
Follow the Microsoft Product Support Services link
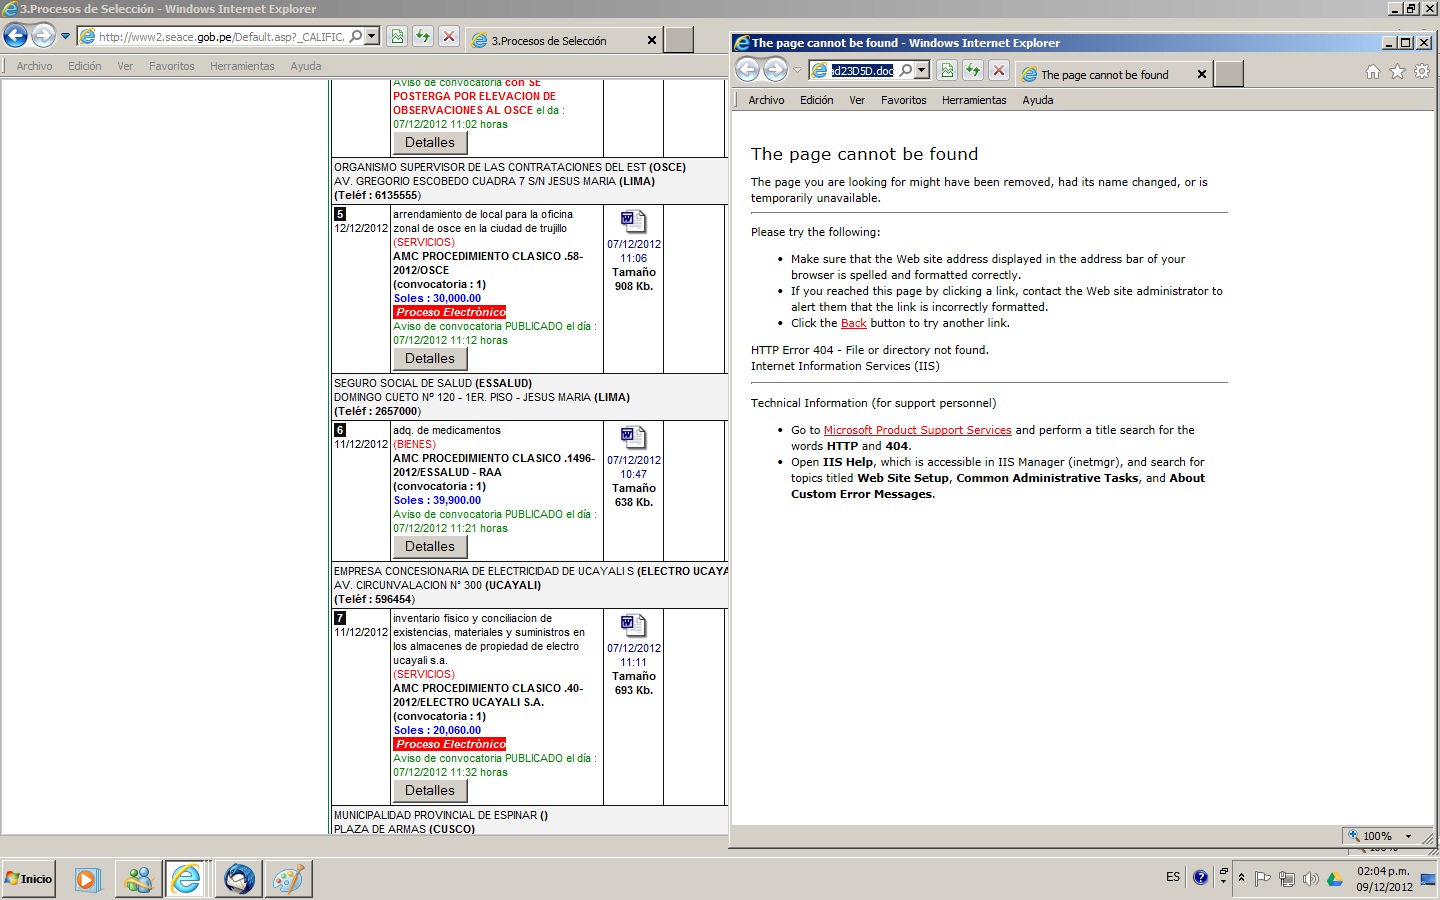(917, 430)
